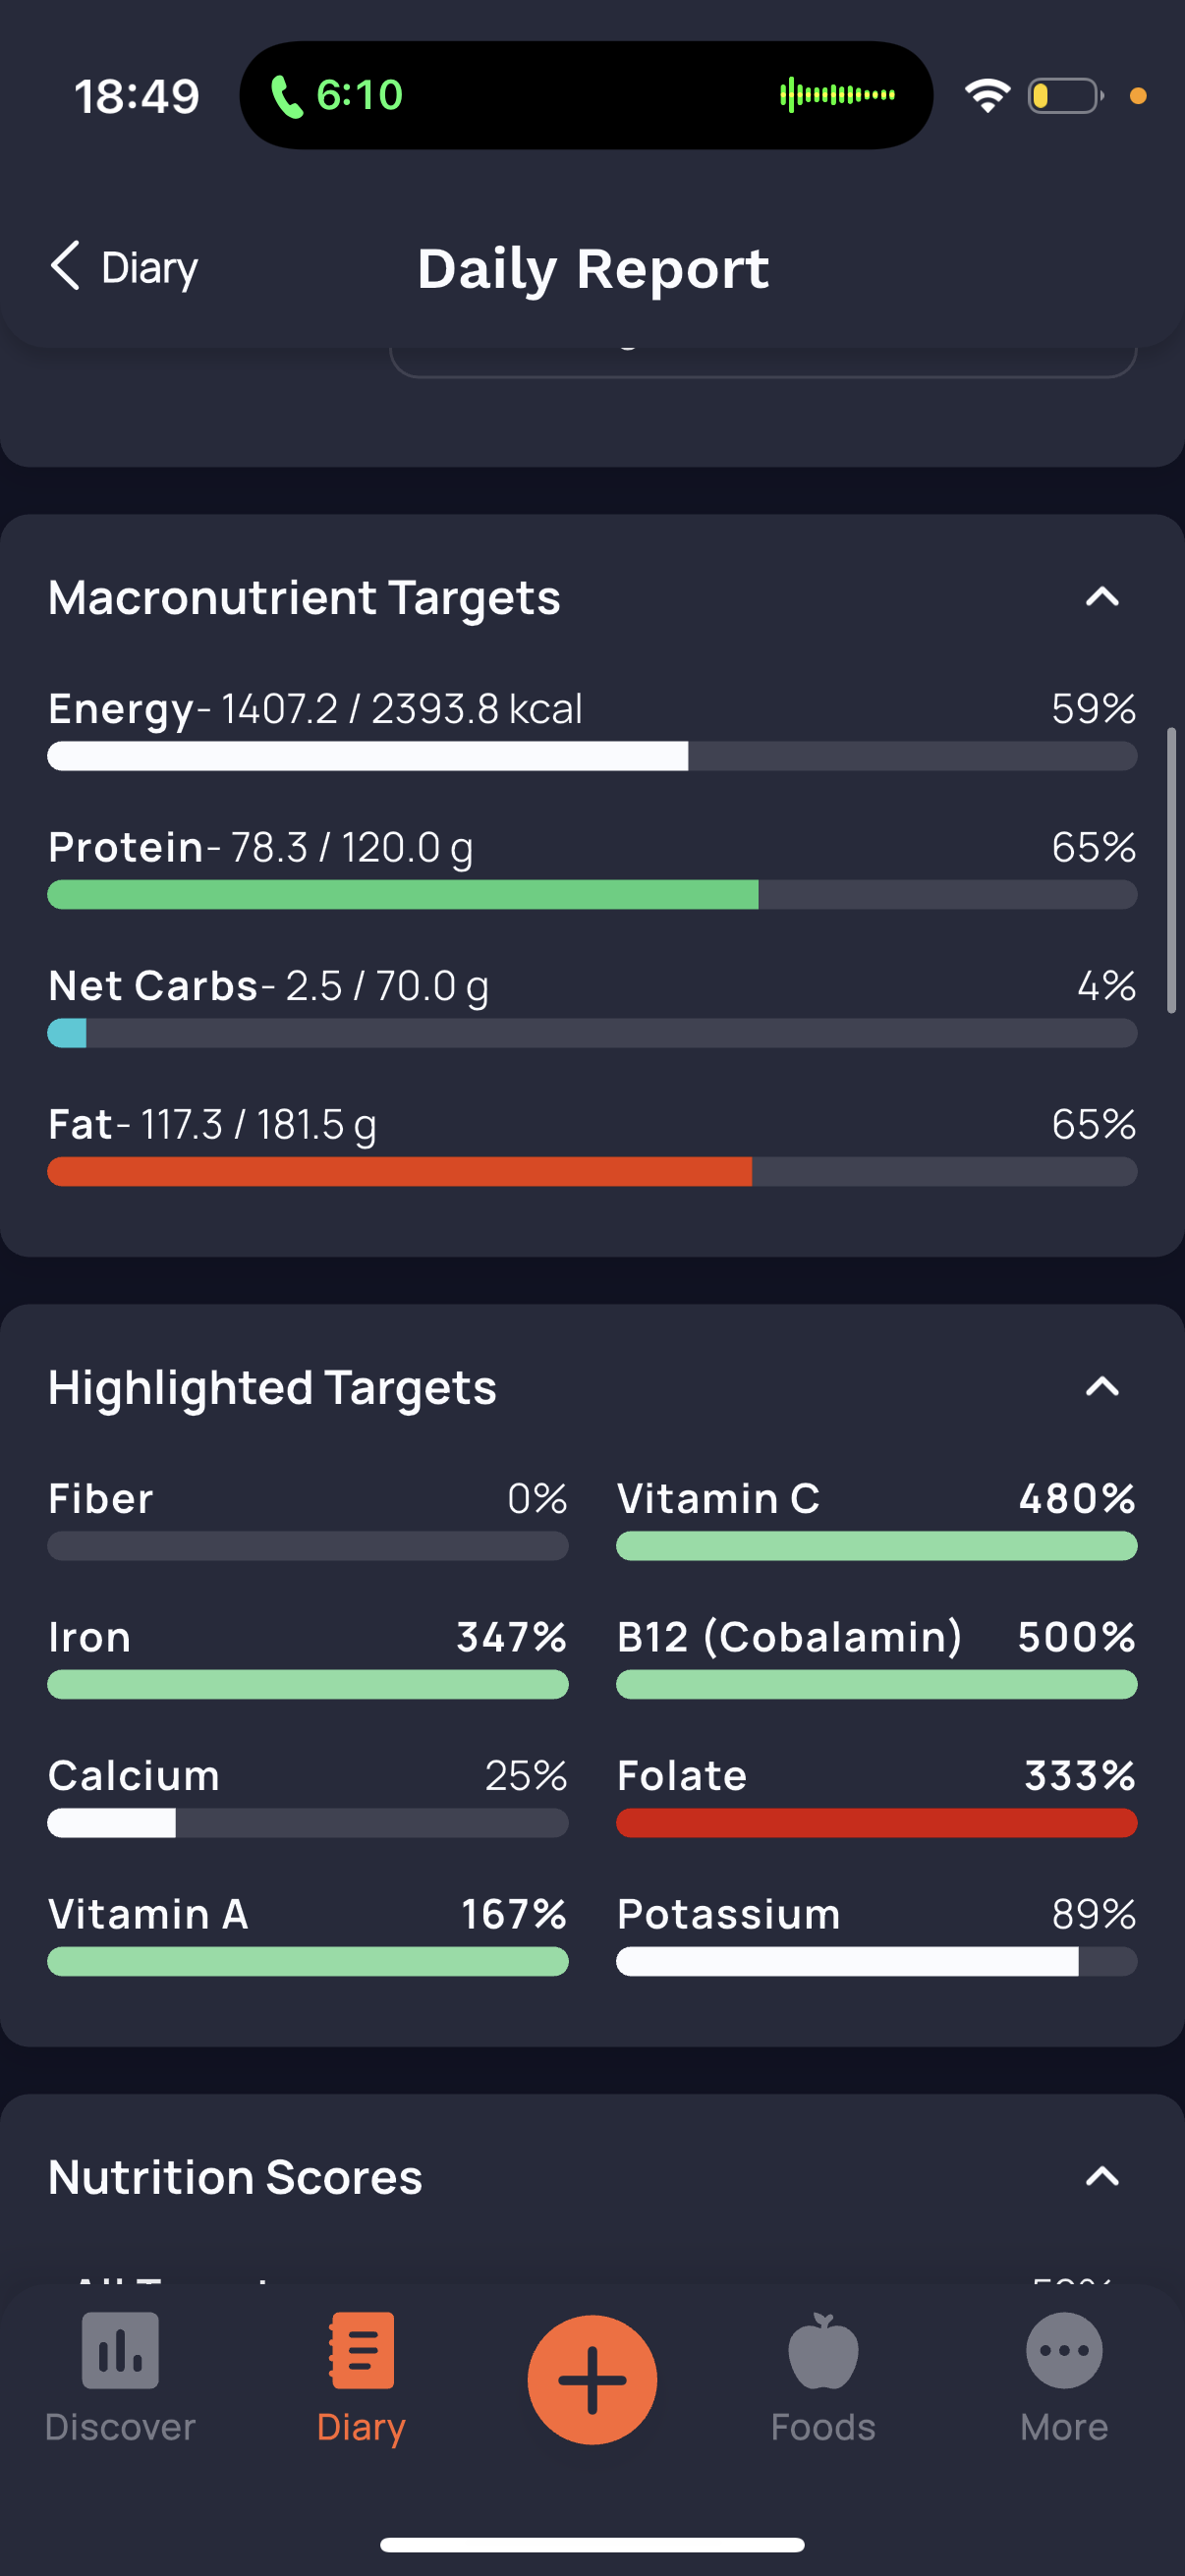Open the Protein 78.3 / 120.0 g row
The height and width of the screenshot is (2576, 1185).
pyautogui.click(x=592, y=867)
